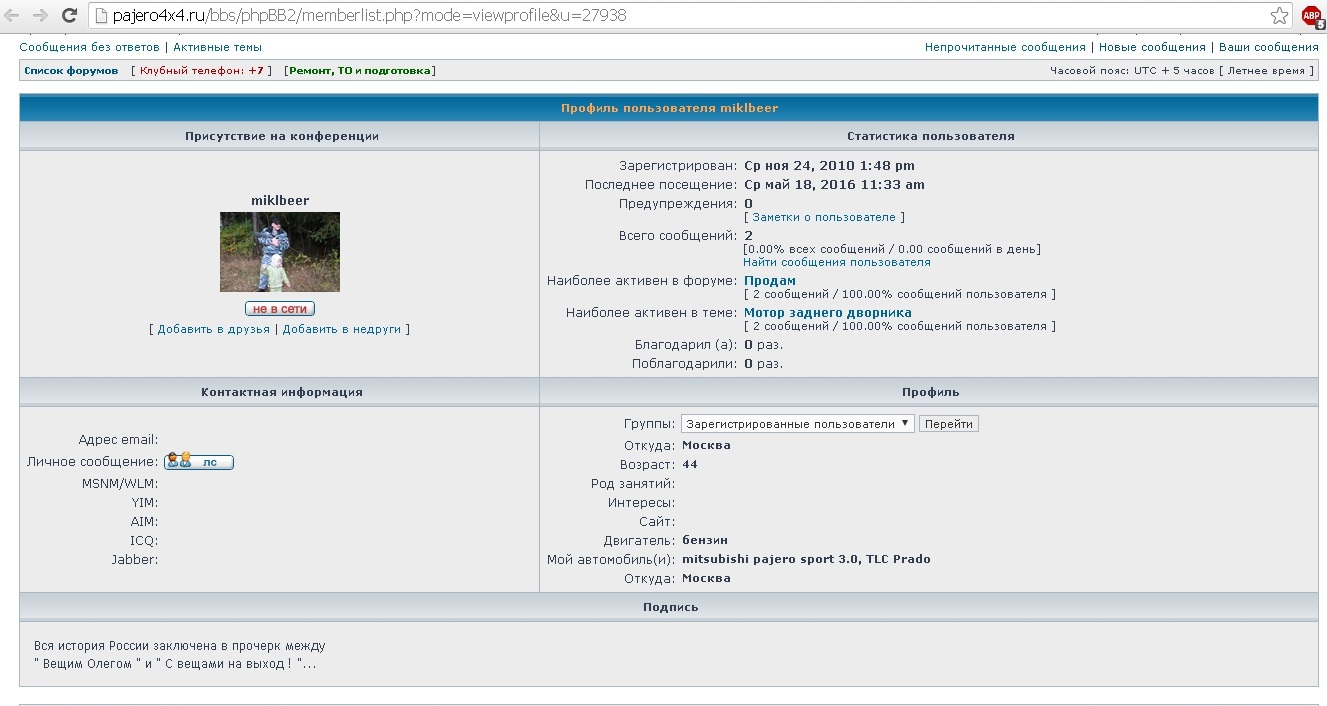The image size is (1327, 706).
Task: Open 'Активные темы' link
Action: (217, 47)
